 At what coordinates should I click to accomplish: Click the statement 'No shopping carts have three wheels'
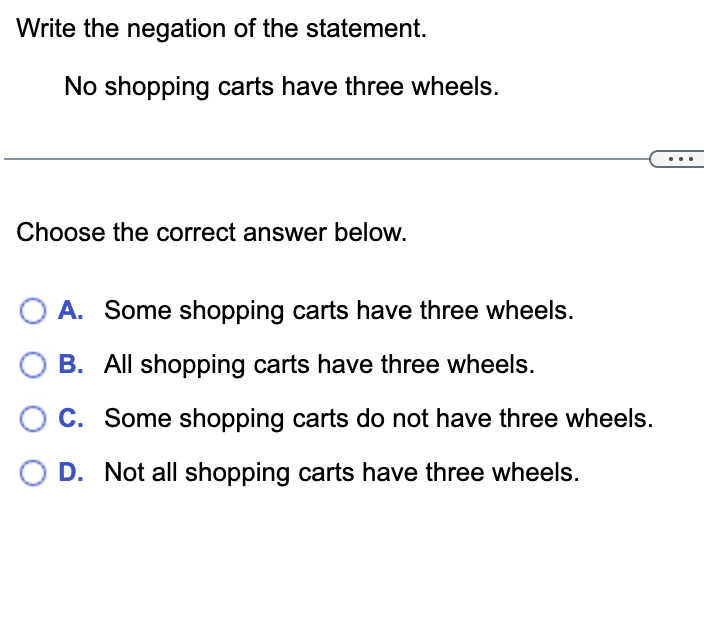tap(282, 87)
